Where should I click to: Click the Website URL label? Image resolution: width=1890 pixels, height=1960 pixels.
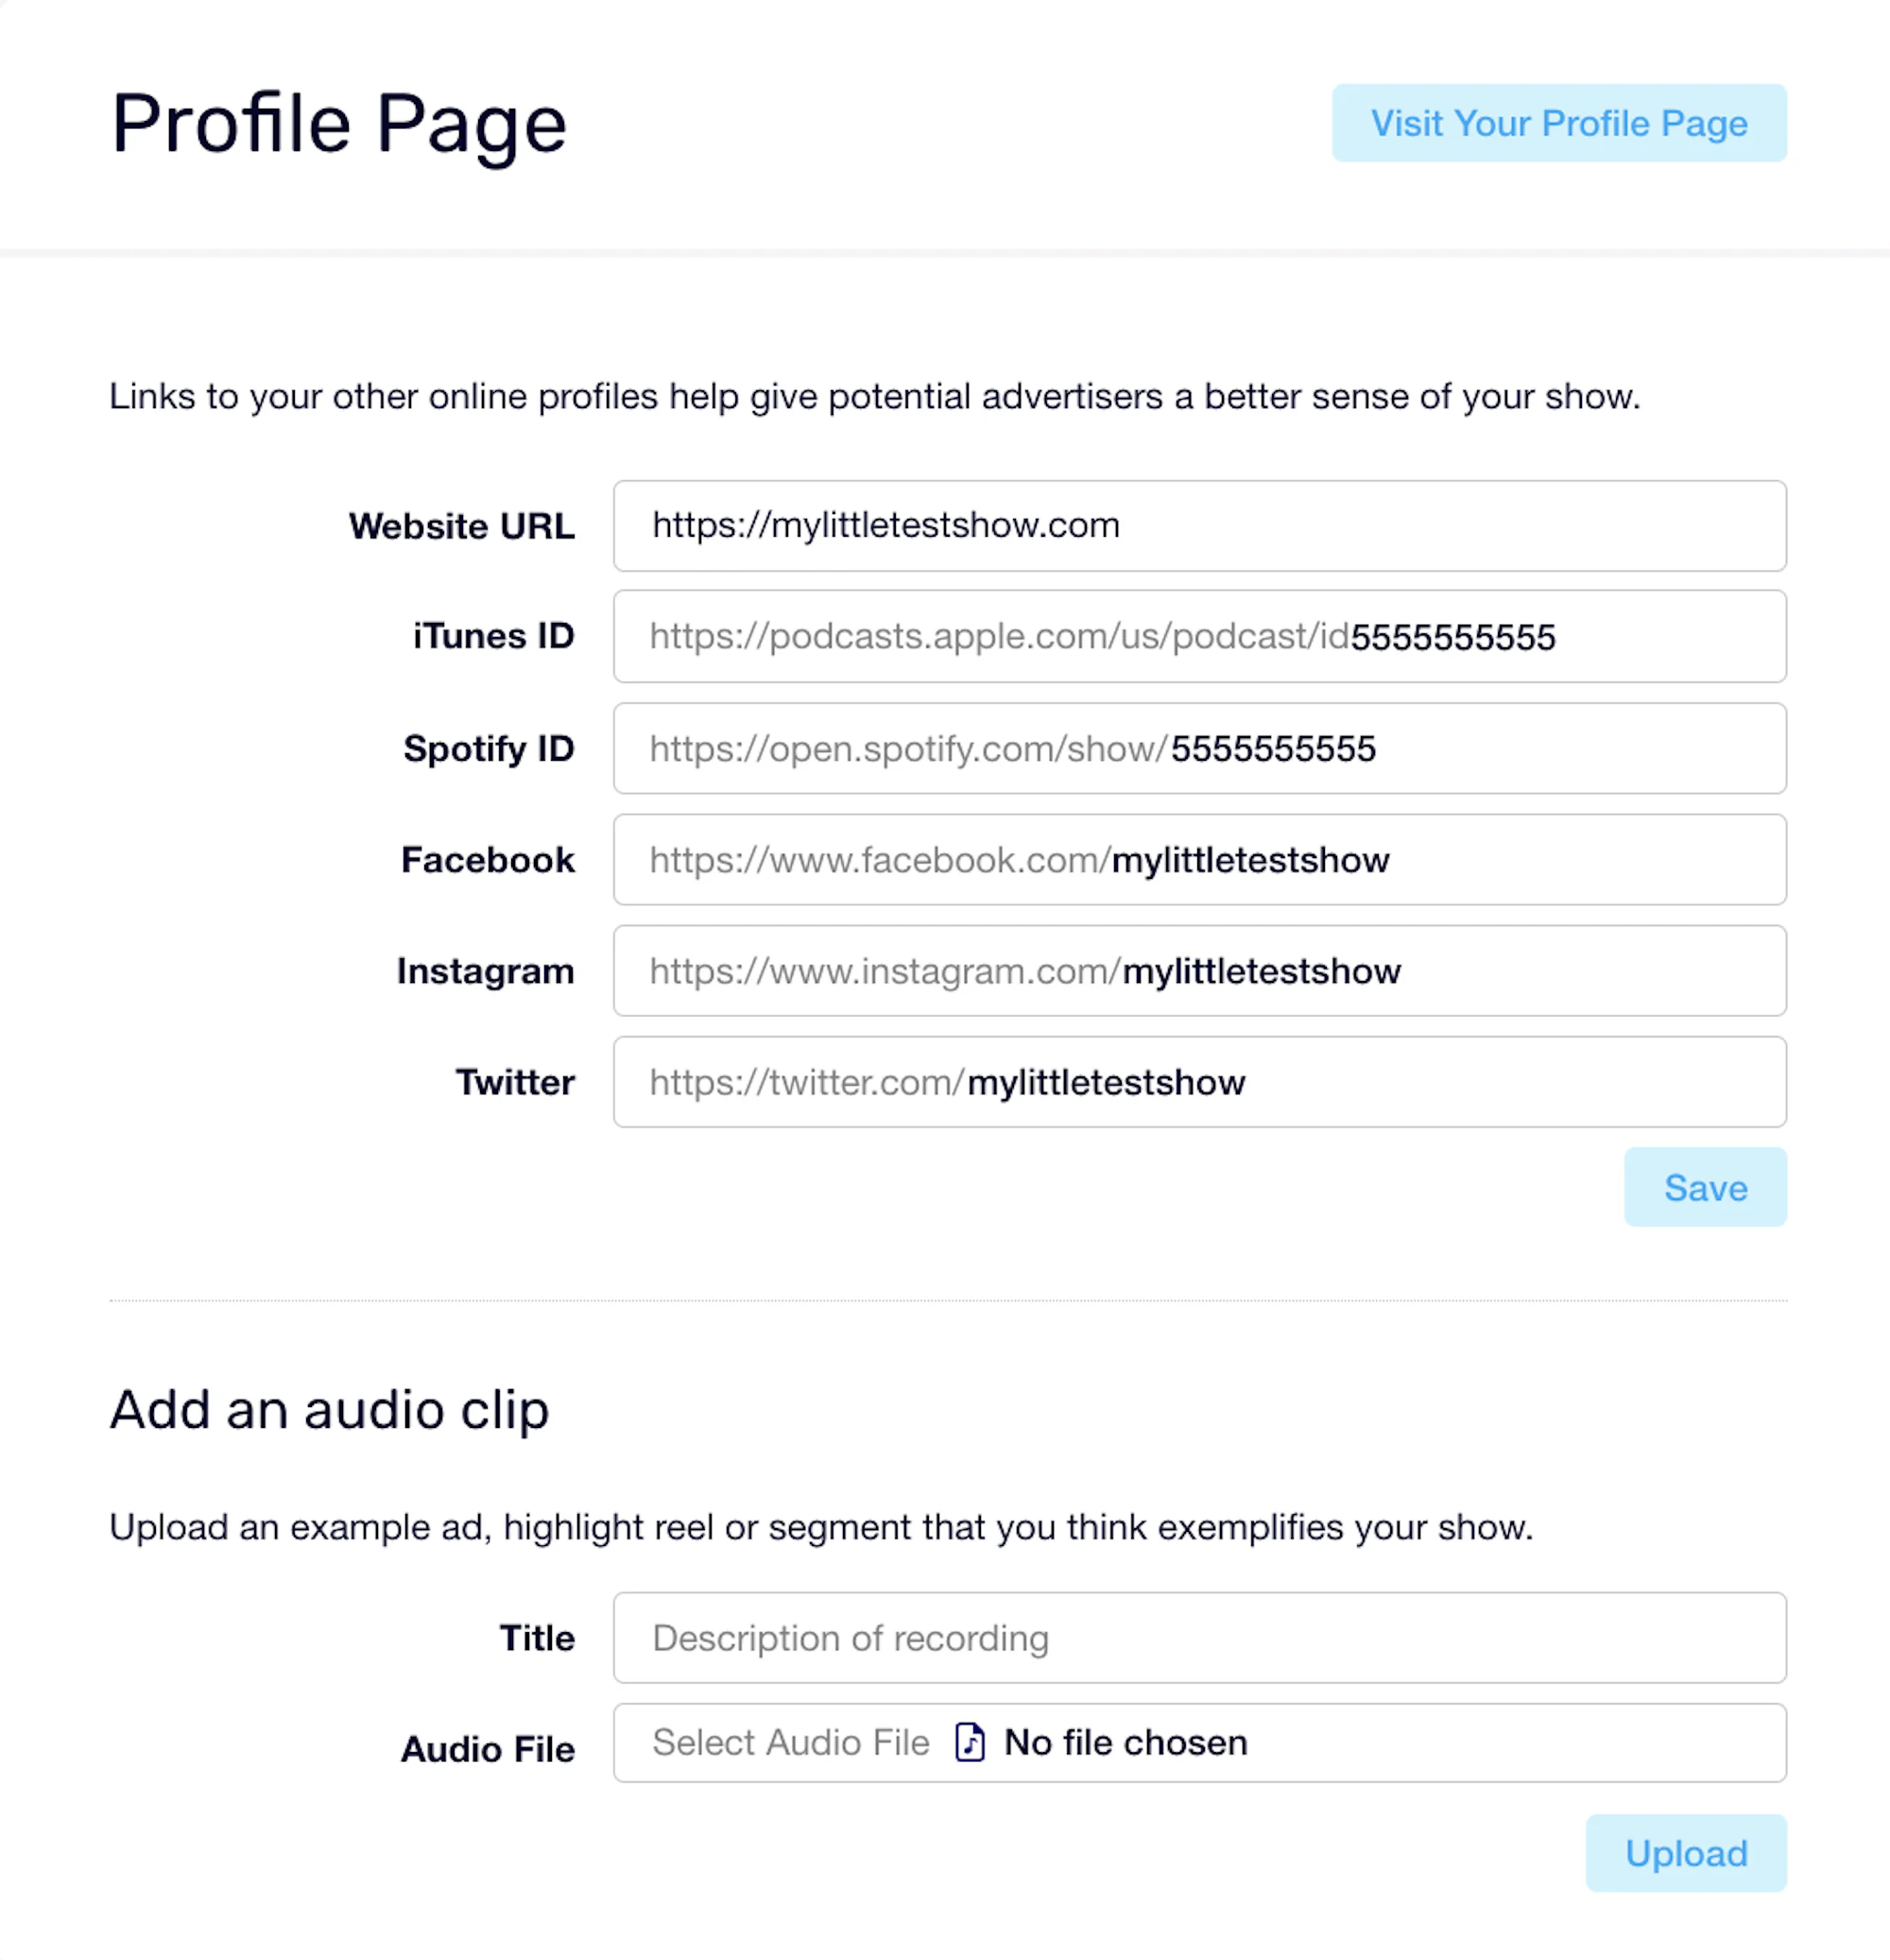click(x=462, y=526)
